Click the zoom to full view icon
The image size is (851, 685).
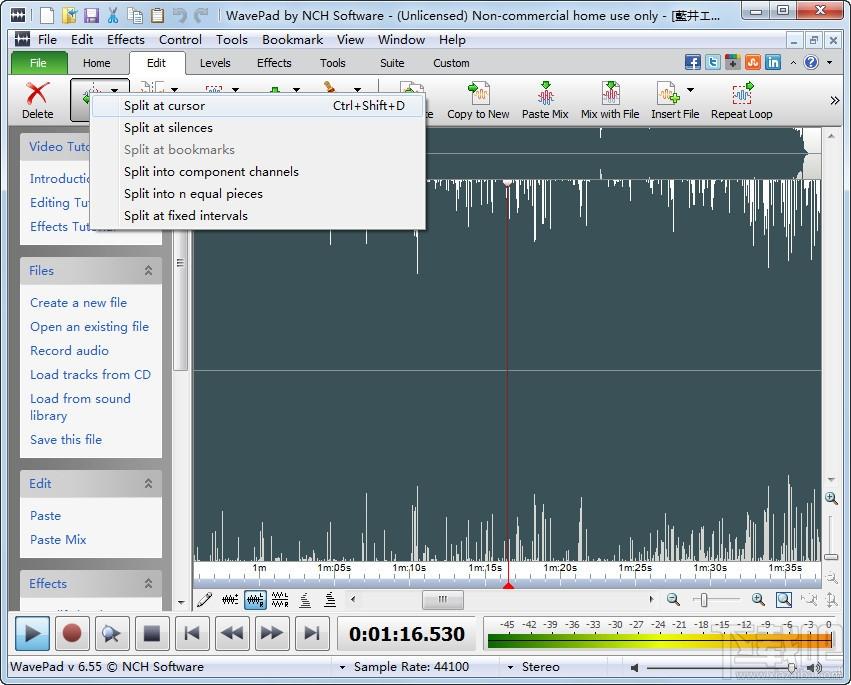(x=783, y=600)
